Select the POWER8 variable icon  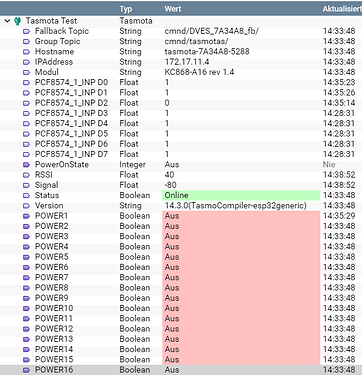(26, 288)
